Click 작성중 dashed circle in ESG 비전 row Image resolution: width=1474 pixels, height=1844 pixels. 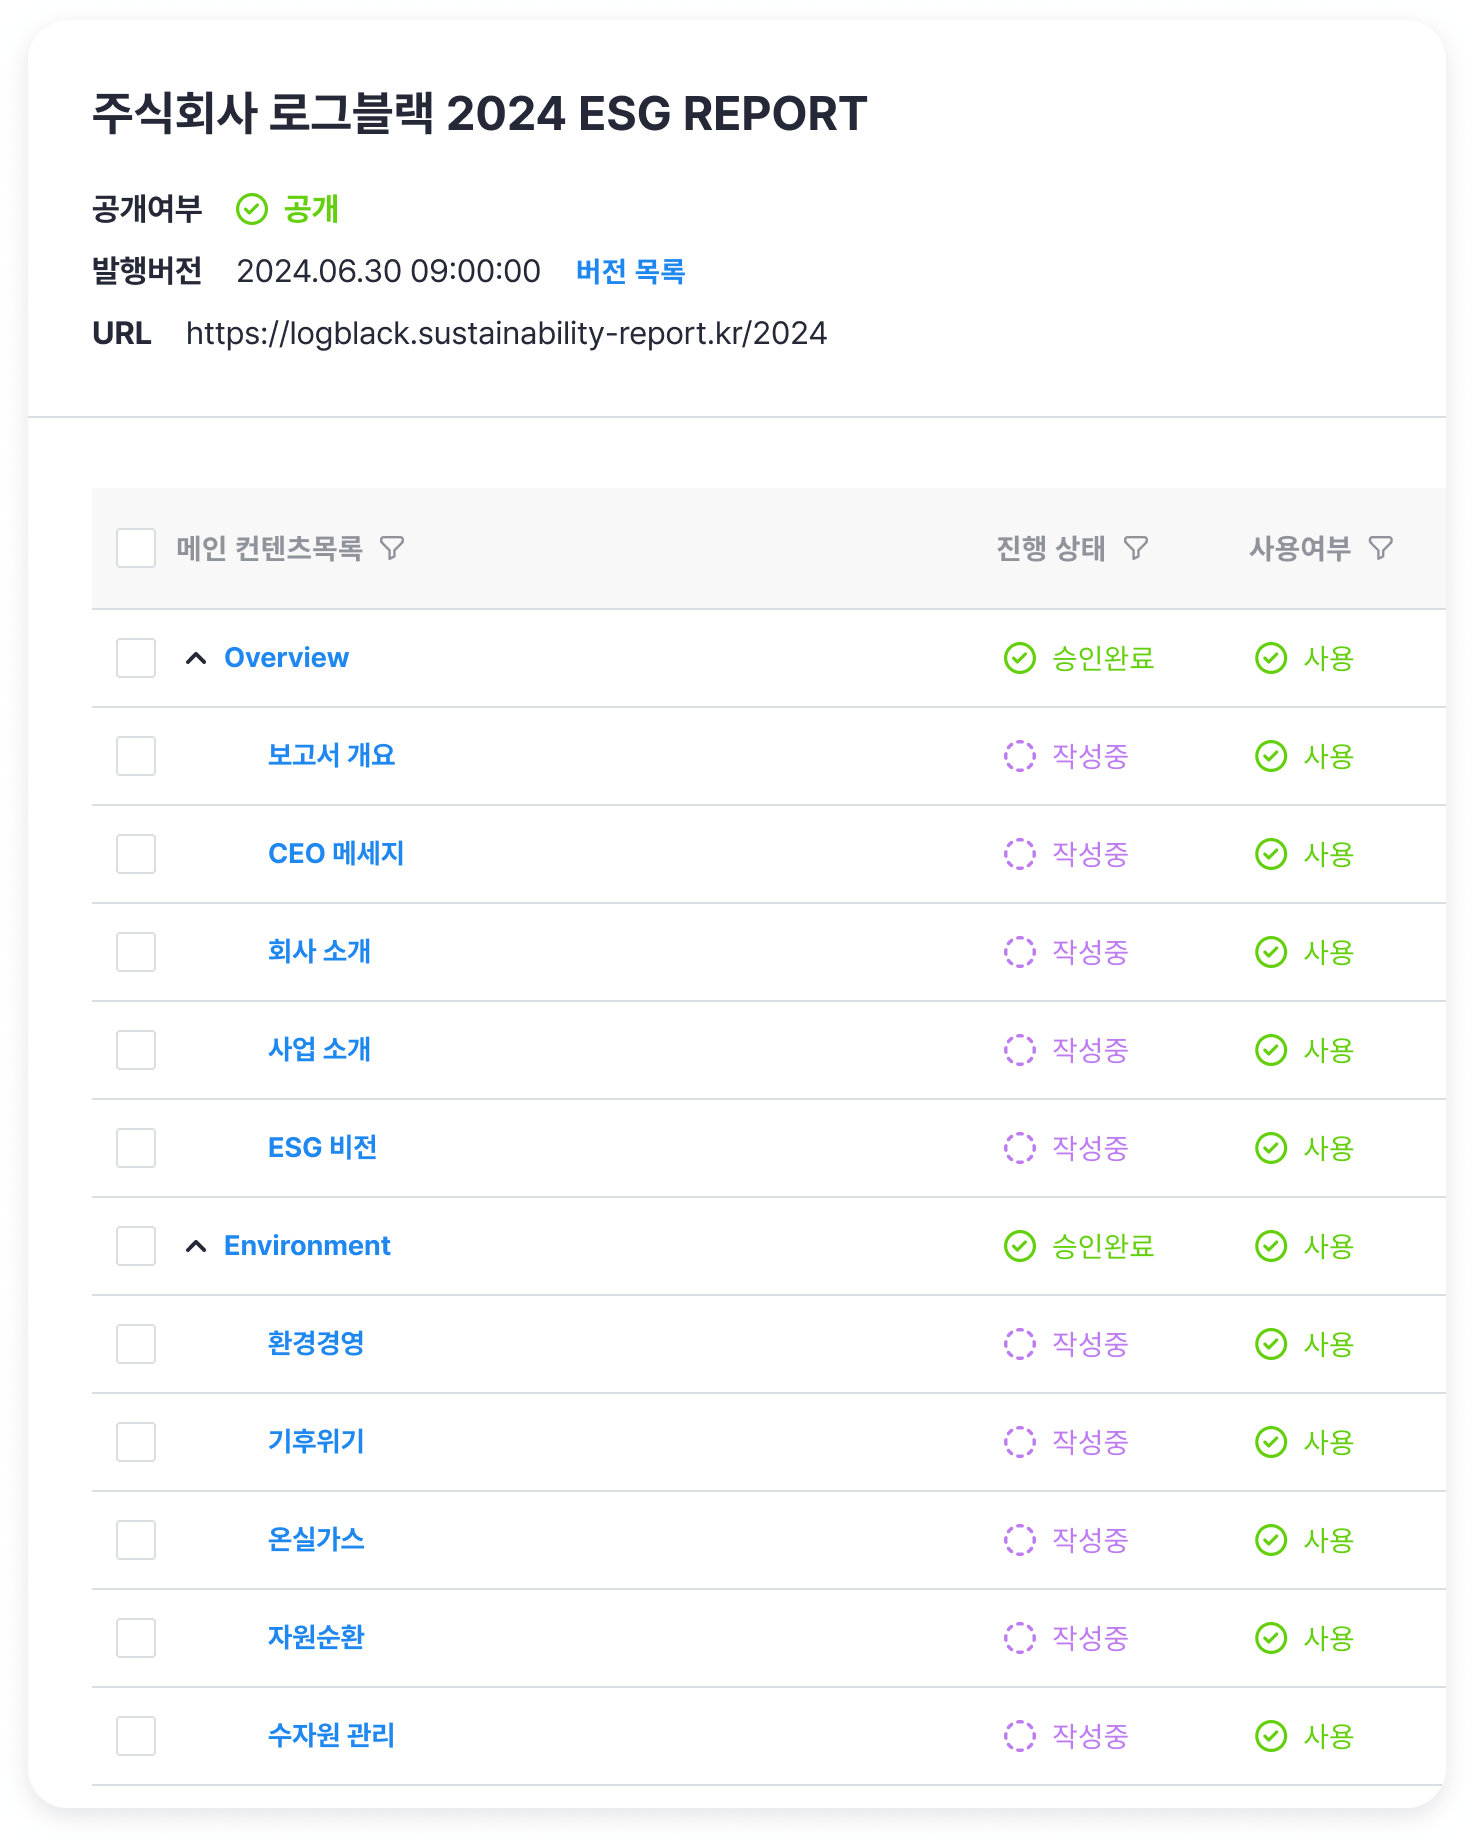(1020, 1148)
